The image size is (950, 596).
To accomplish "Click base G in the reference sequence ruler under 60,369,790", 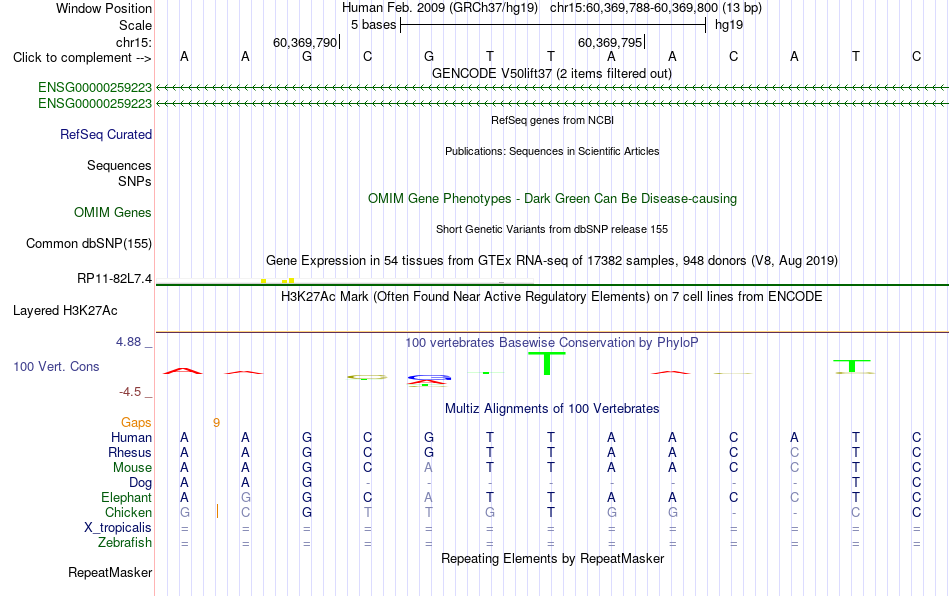I will 307,57.
